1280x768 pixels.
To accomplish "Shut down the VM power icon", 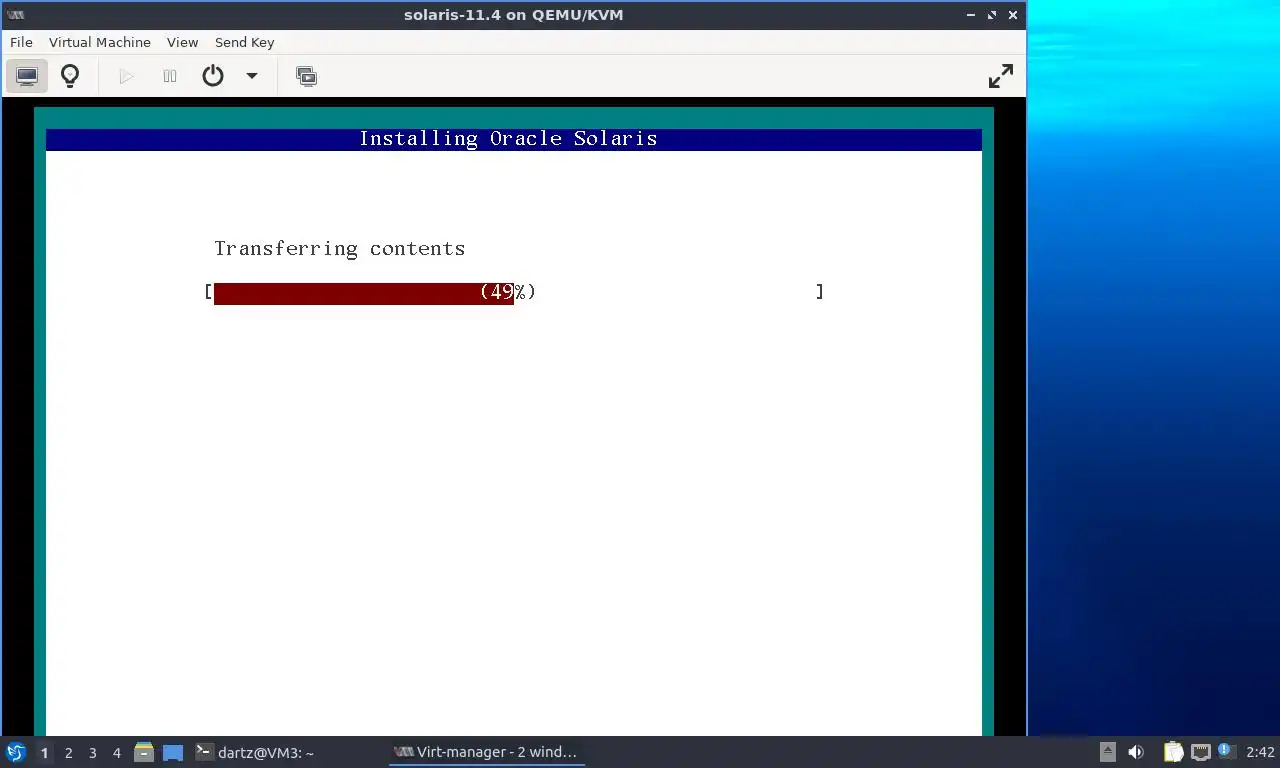I will 213,76.
